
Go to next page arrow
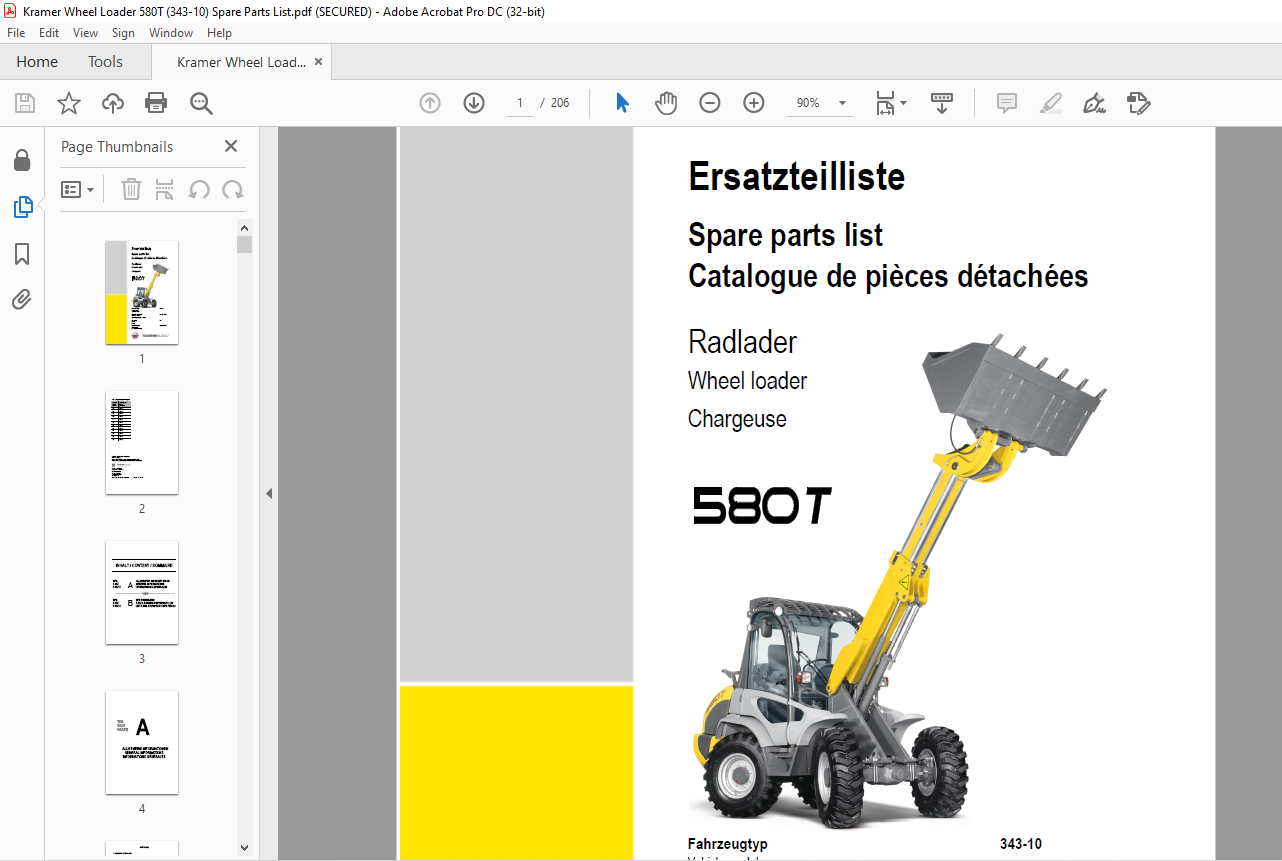[474, 103]
